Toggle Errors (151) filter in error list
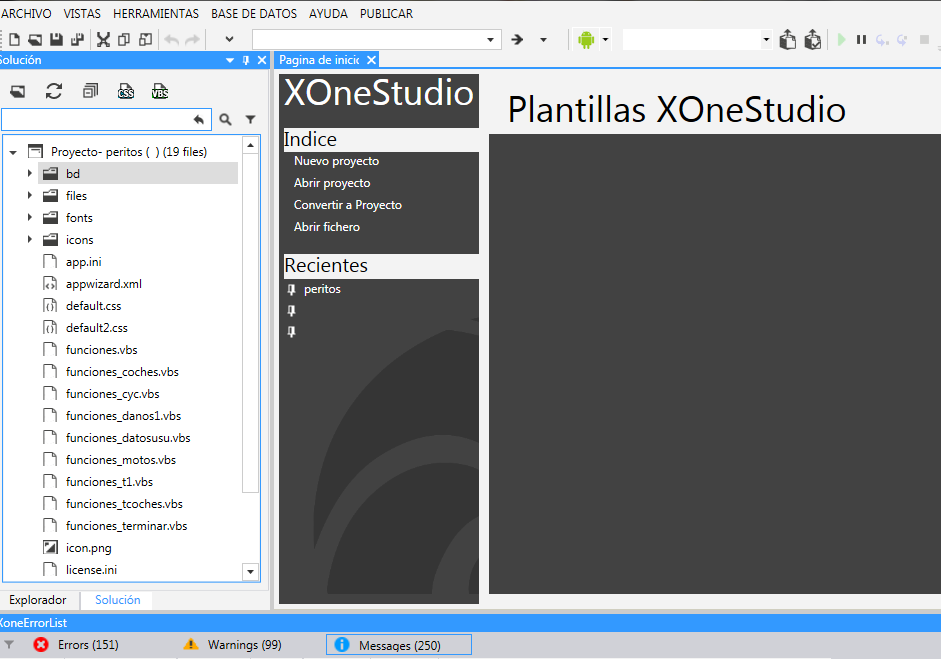Viewport: 941px width, 659px height. 76,645
